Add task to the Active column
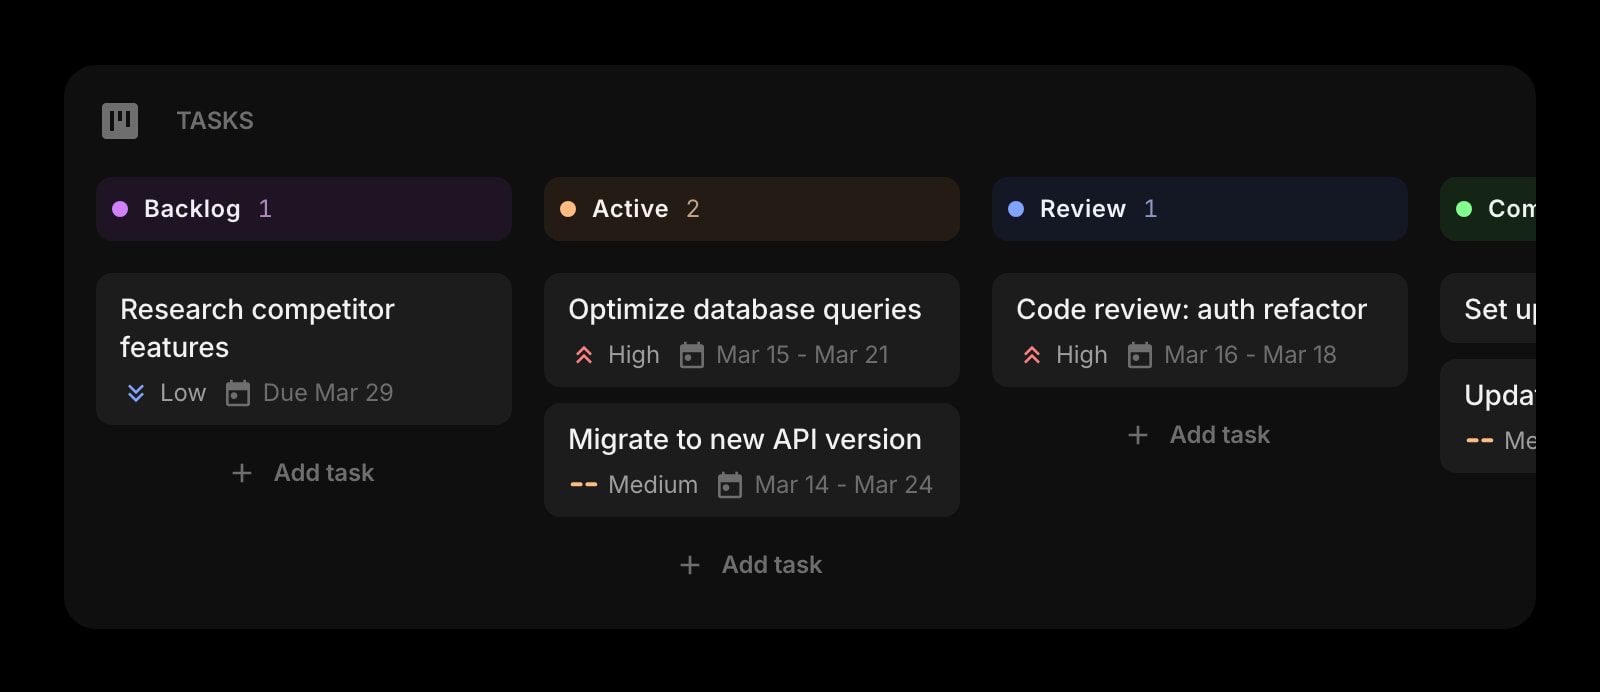This screenshot has width=1600, height=692. [752, 565]
